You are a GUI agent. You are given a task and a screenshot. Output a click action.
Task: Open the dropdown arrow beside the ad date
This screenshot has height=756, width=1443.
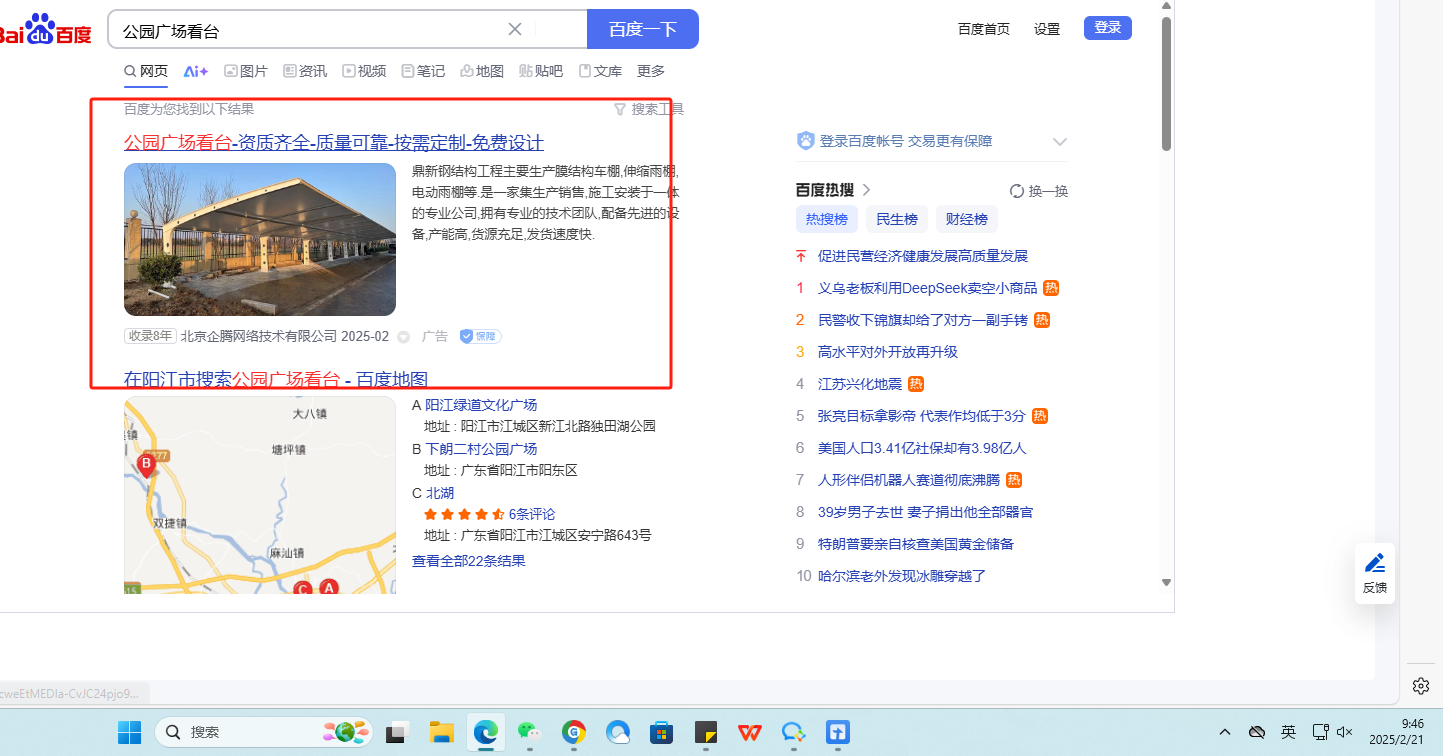click(x=404, y=337)
